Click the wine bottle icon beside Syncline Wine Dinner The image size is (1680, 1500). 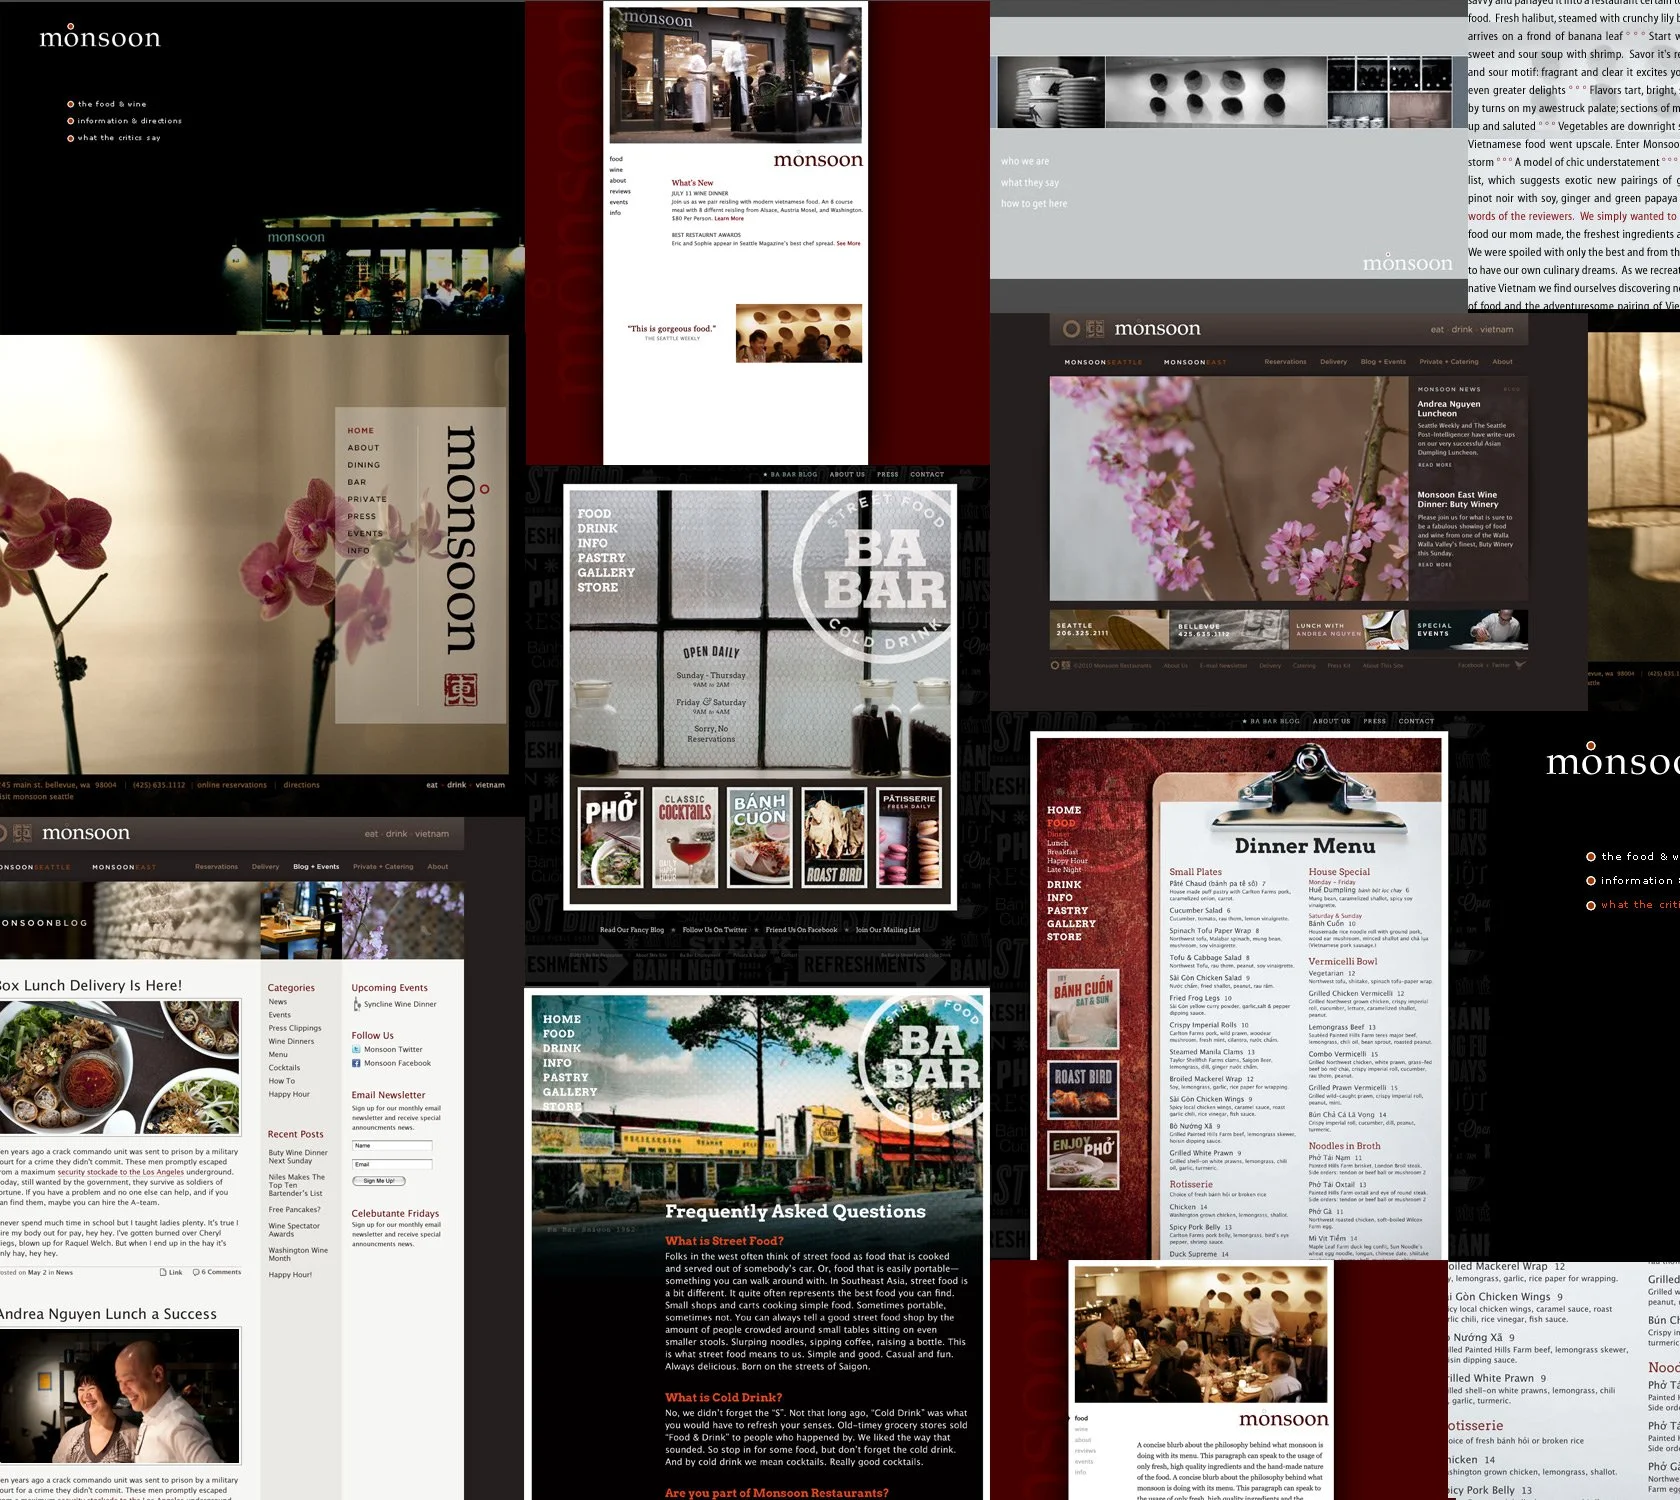coord(357,1004)
